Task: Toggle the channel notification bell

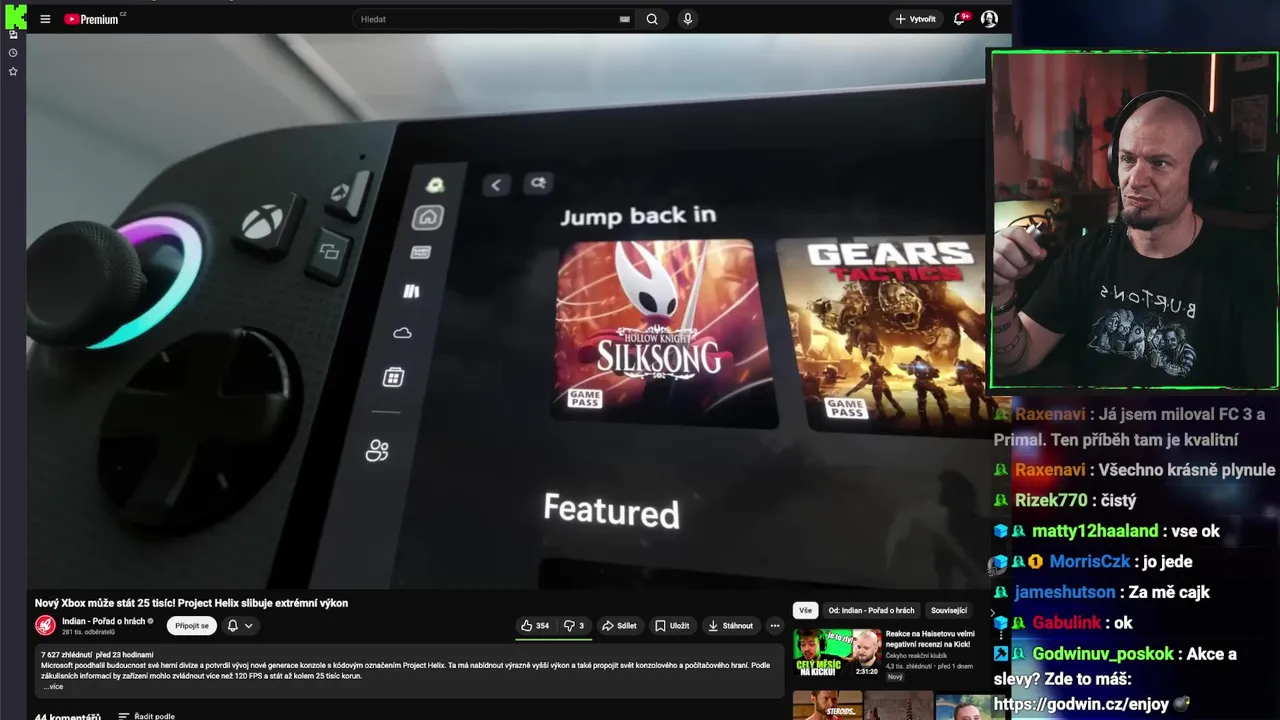Action: click(232, 626)
